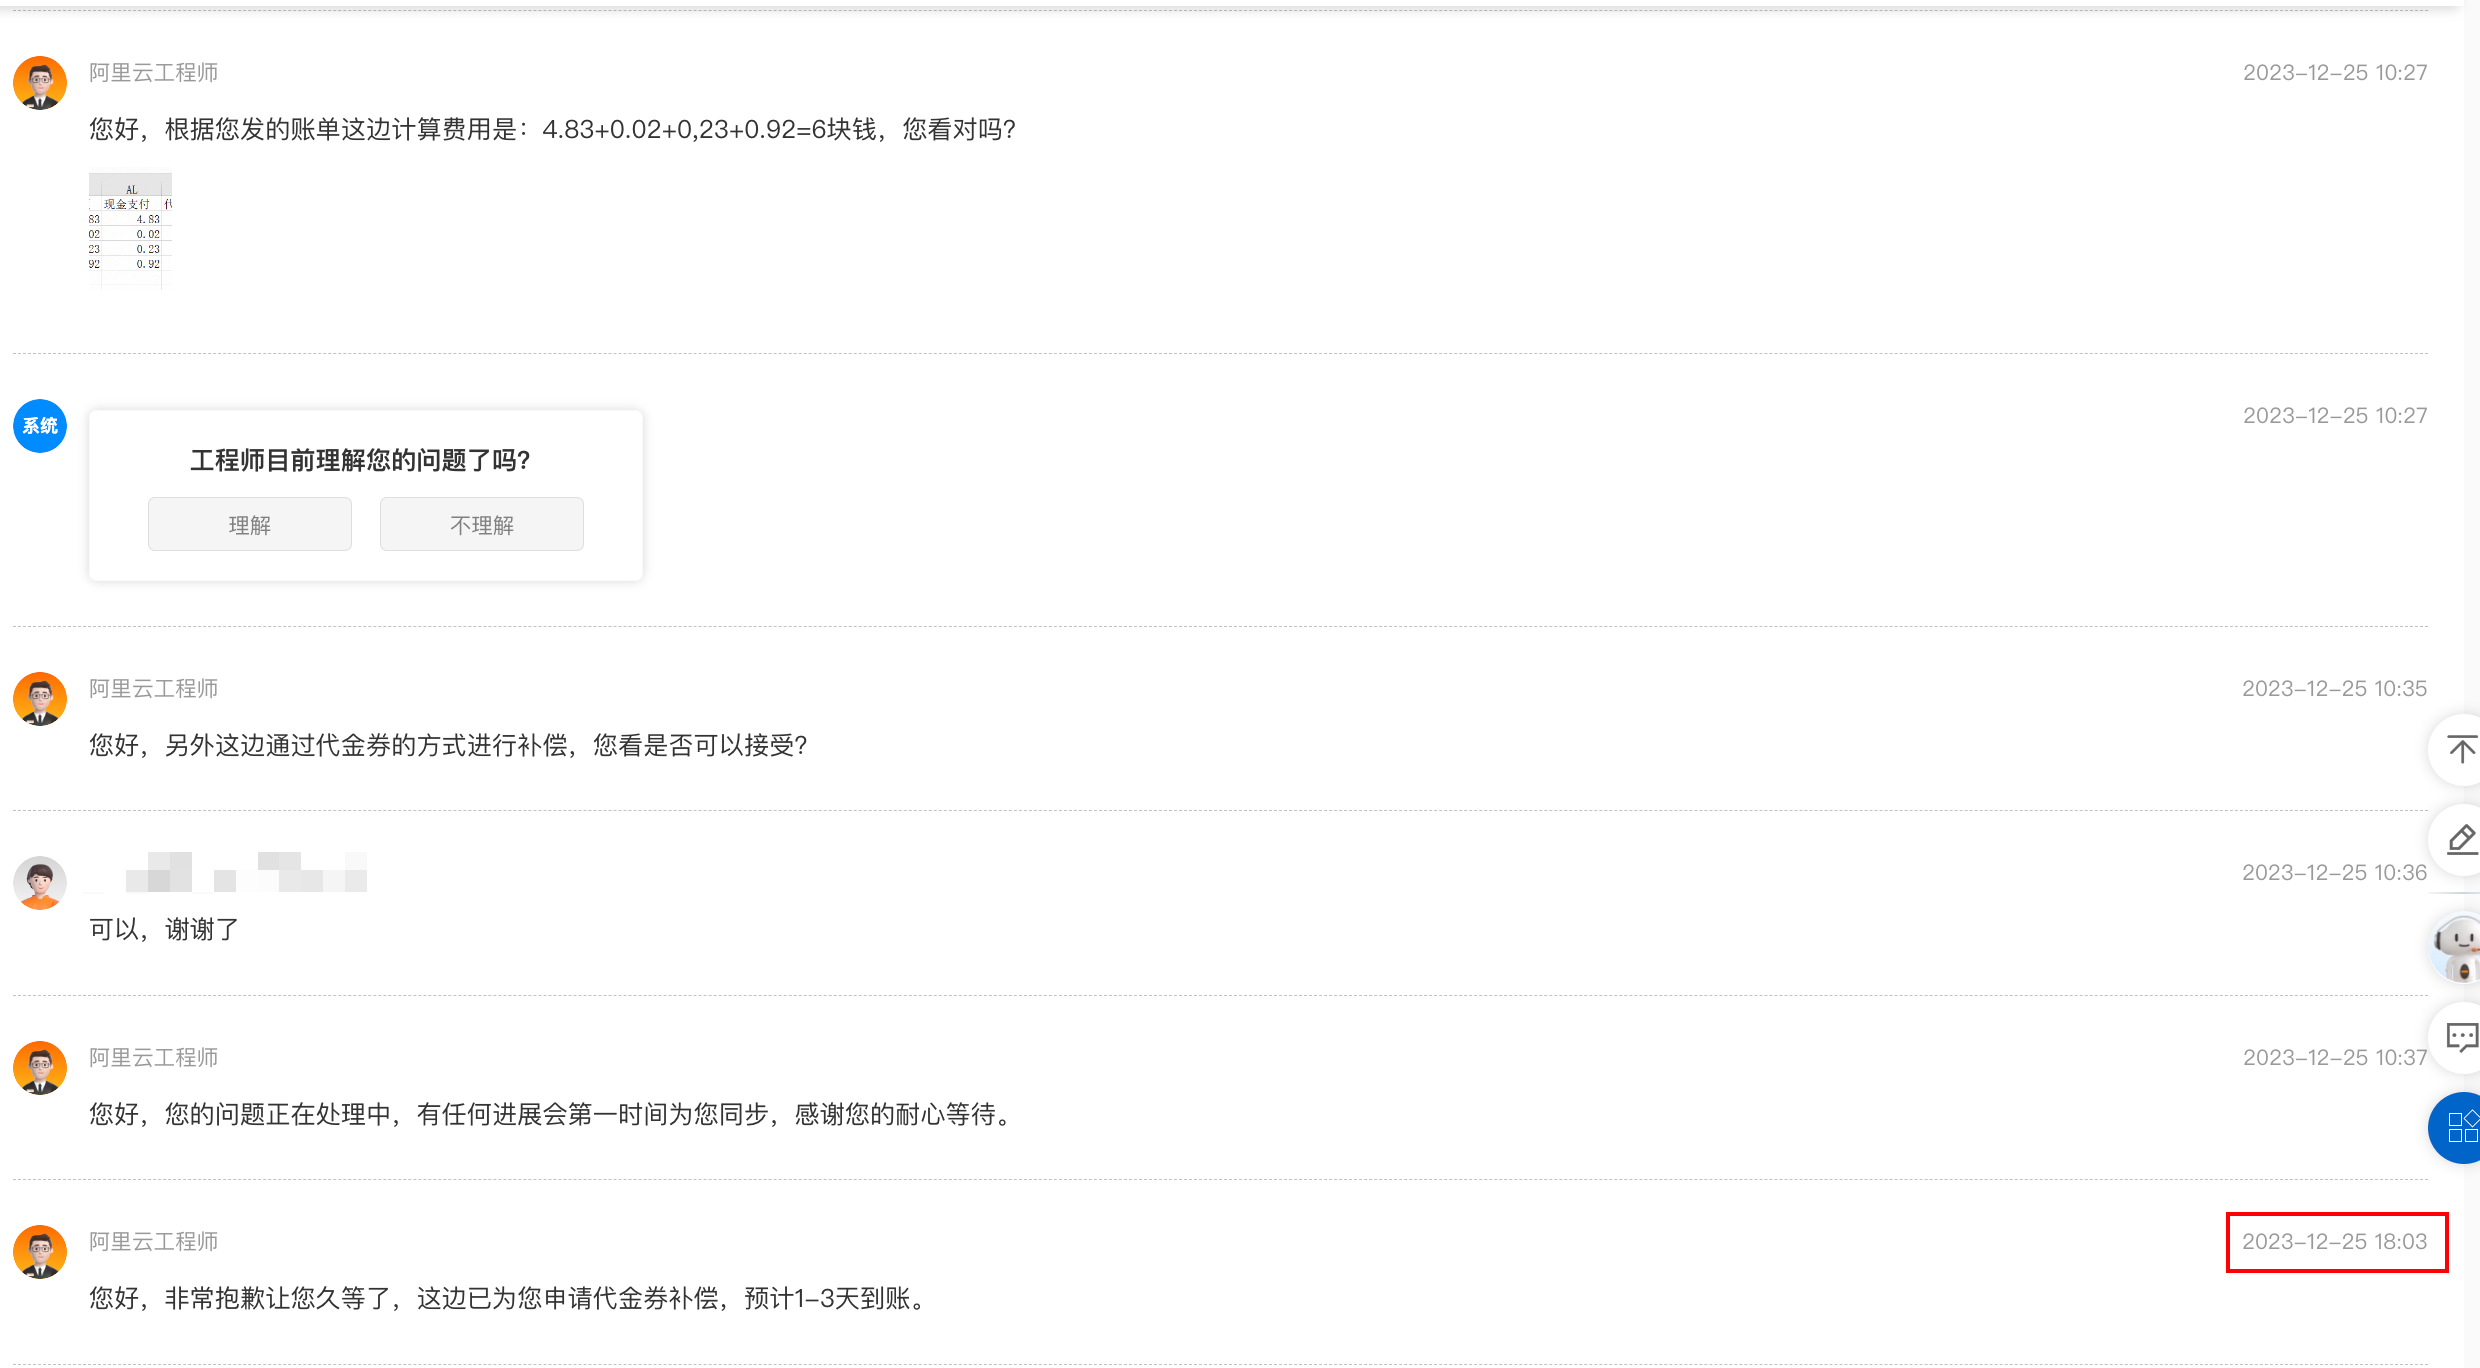Image resolution: width=2480 pixels, height=1368 pixels.
Task: Click the highlighted 2023-12-25 18:03 timestamp
Action: coord(2334,1242)
